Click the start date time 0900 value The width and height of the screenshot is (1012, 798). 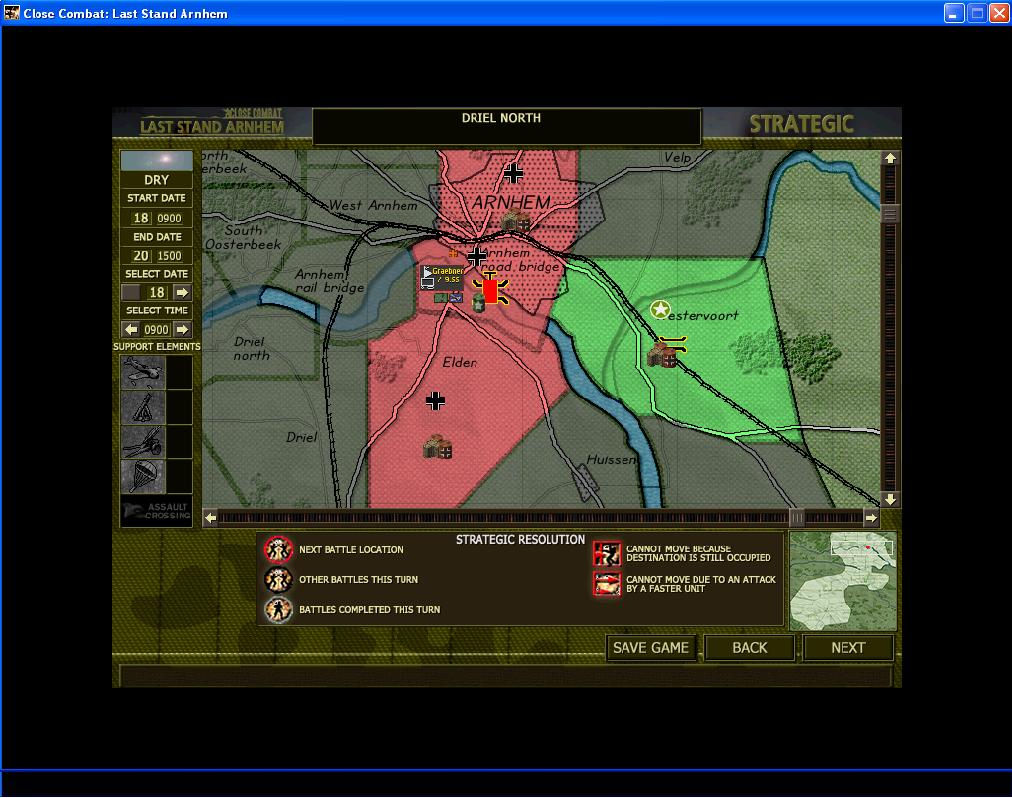coord(169,218)
